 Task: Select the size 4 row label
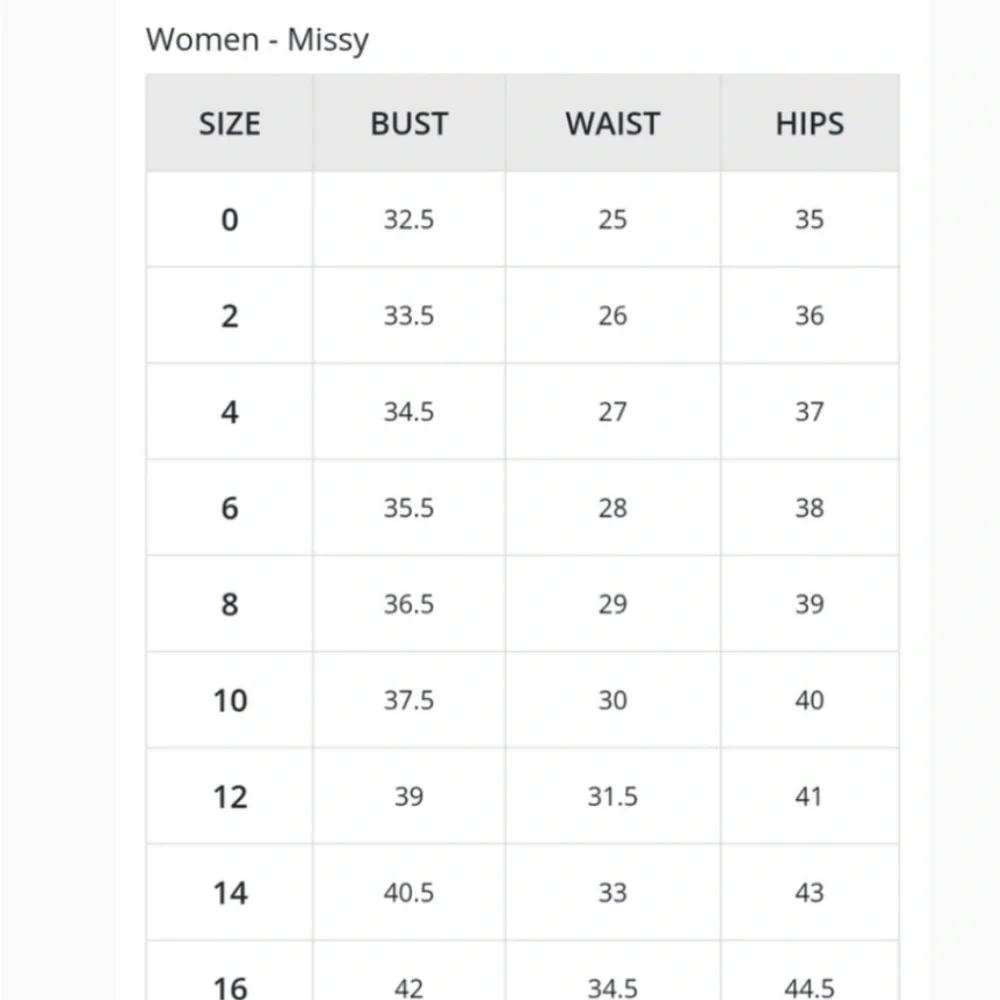tap(229, 412)
